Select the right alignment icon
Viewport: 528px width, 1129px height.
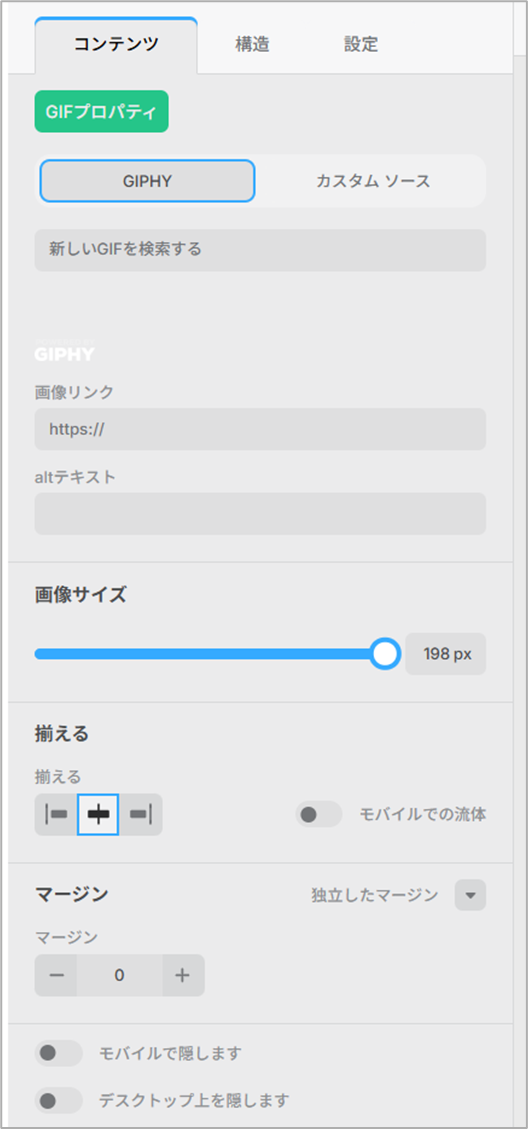coord(140,814)
